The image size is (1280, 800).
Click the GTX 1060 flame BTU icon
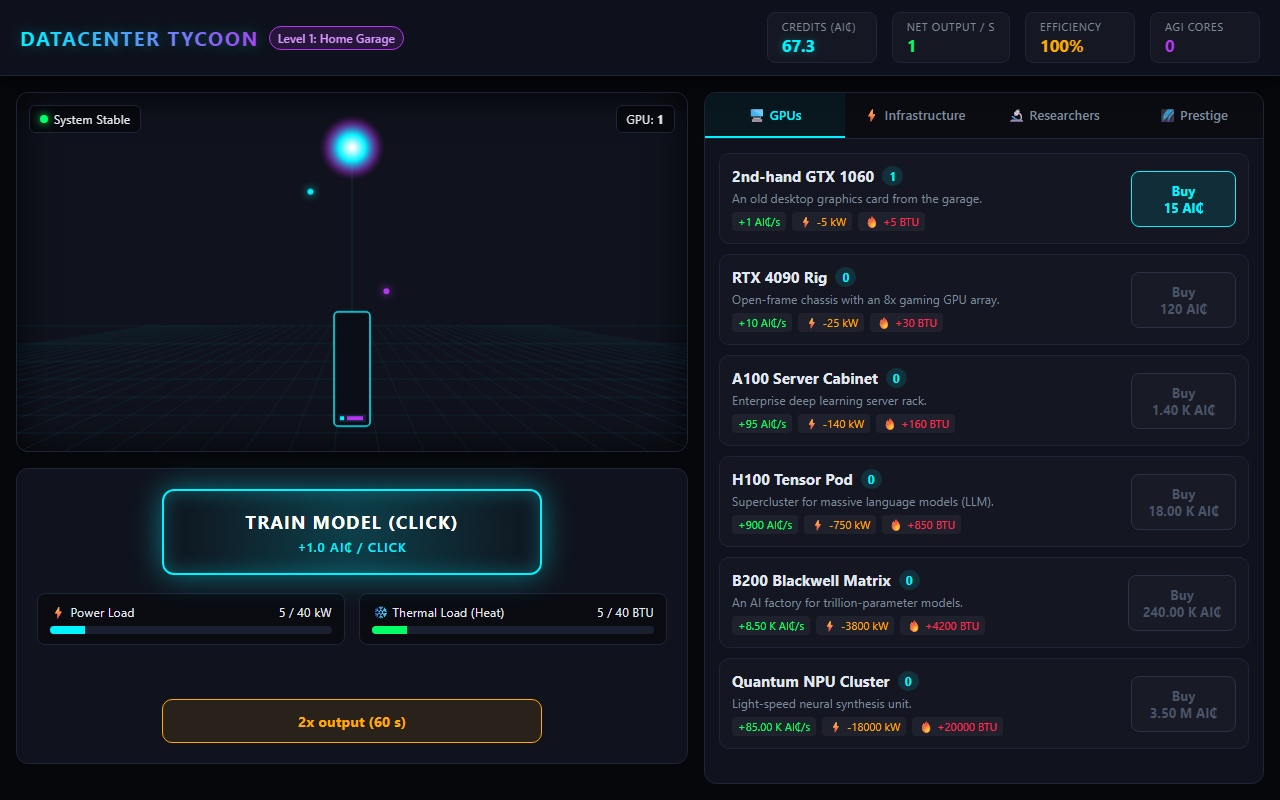coord(871,222)
